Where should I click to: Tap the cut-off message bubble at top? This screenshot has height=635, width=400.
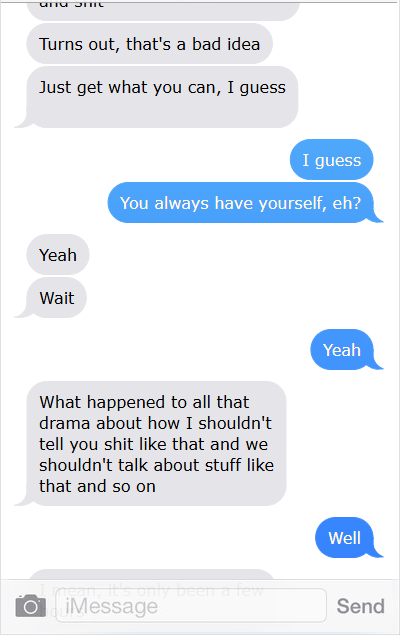tap(163, 9)
